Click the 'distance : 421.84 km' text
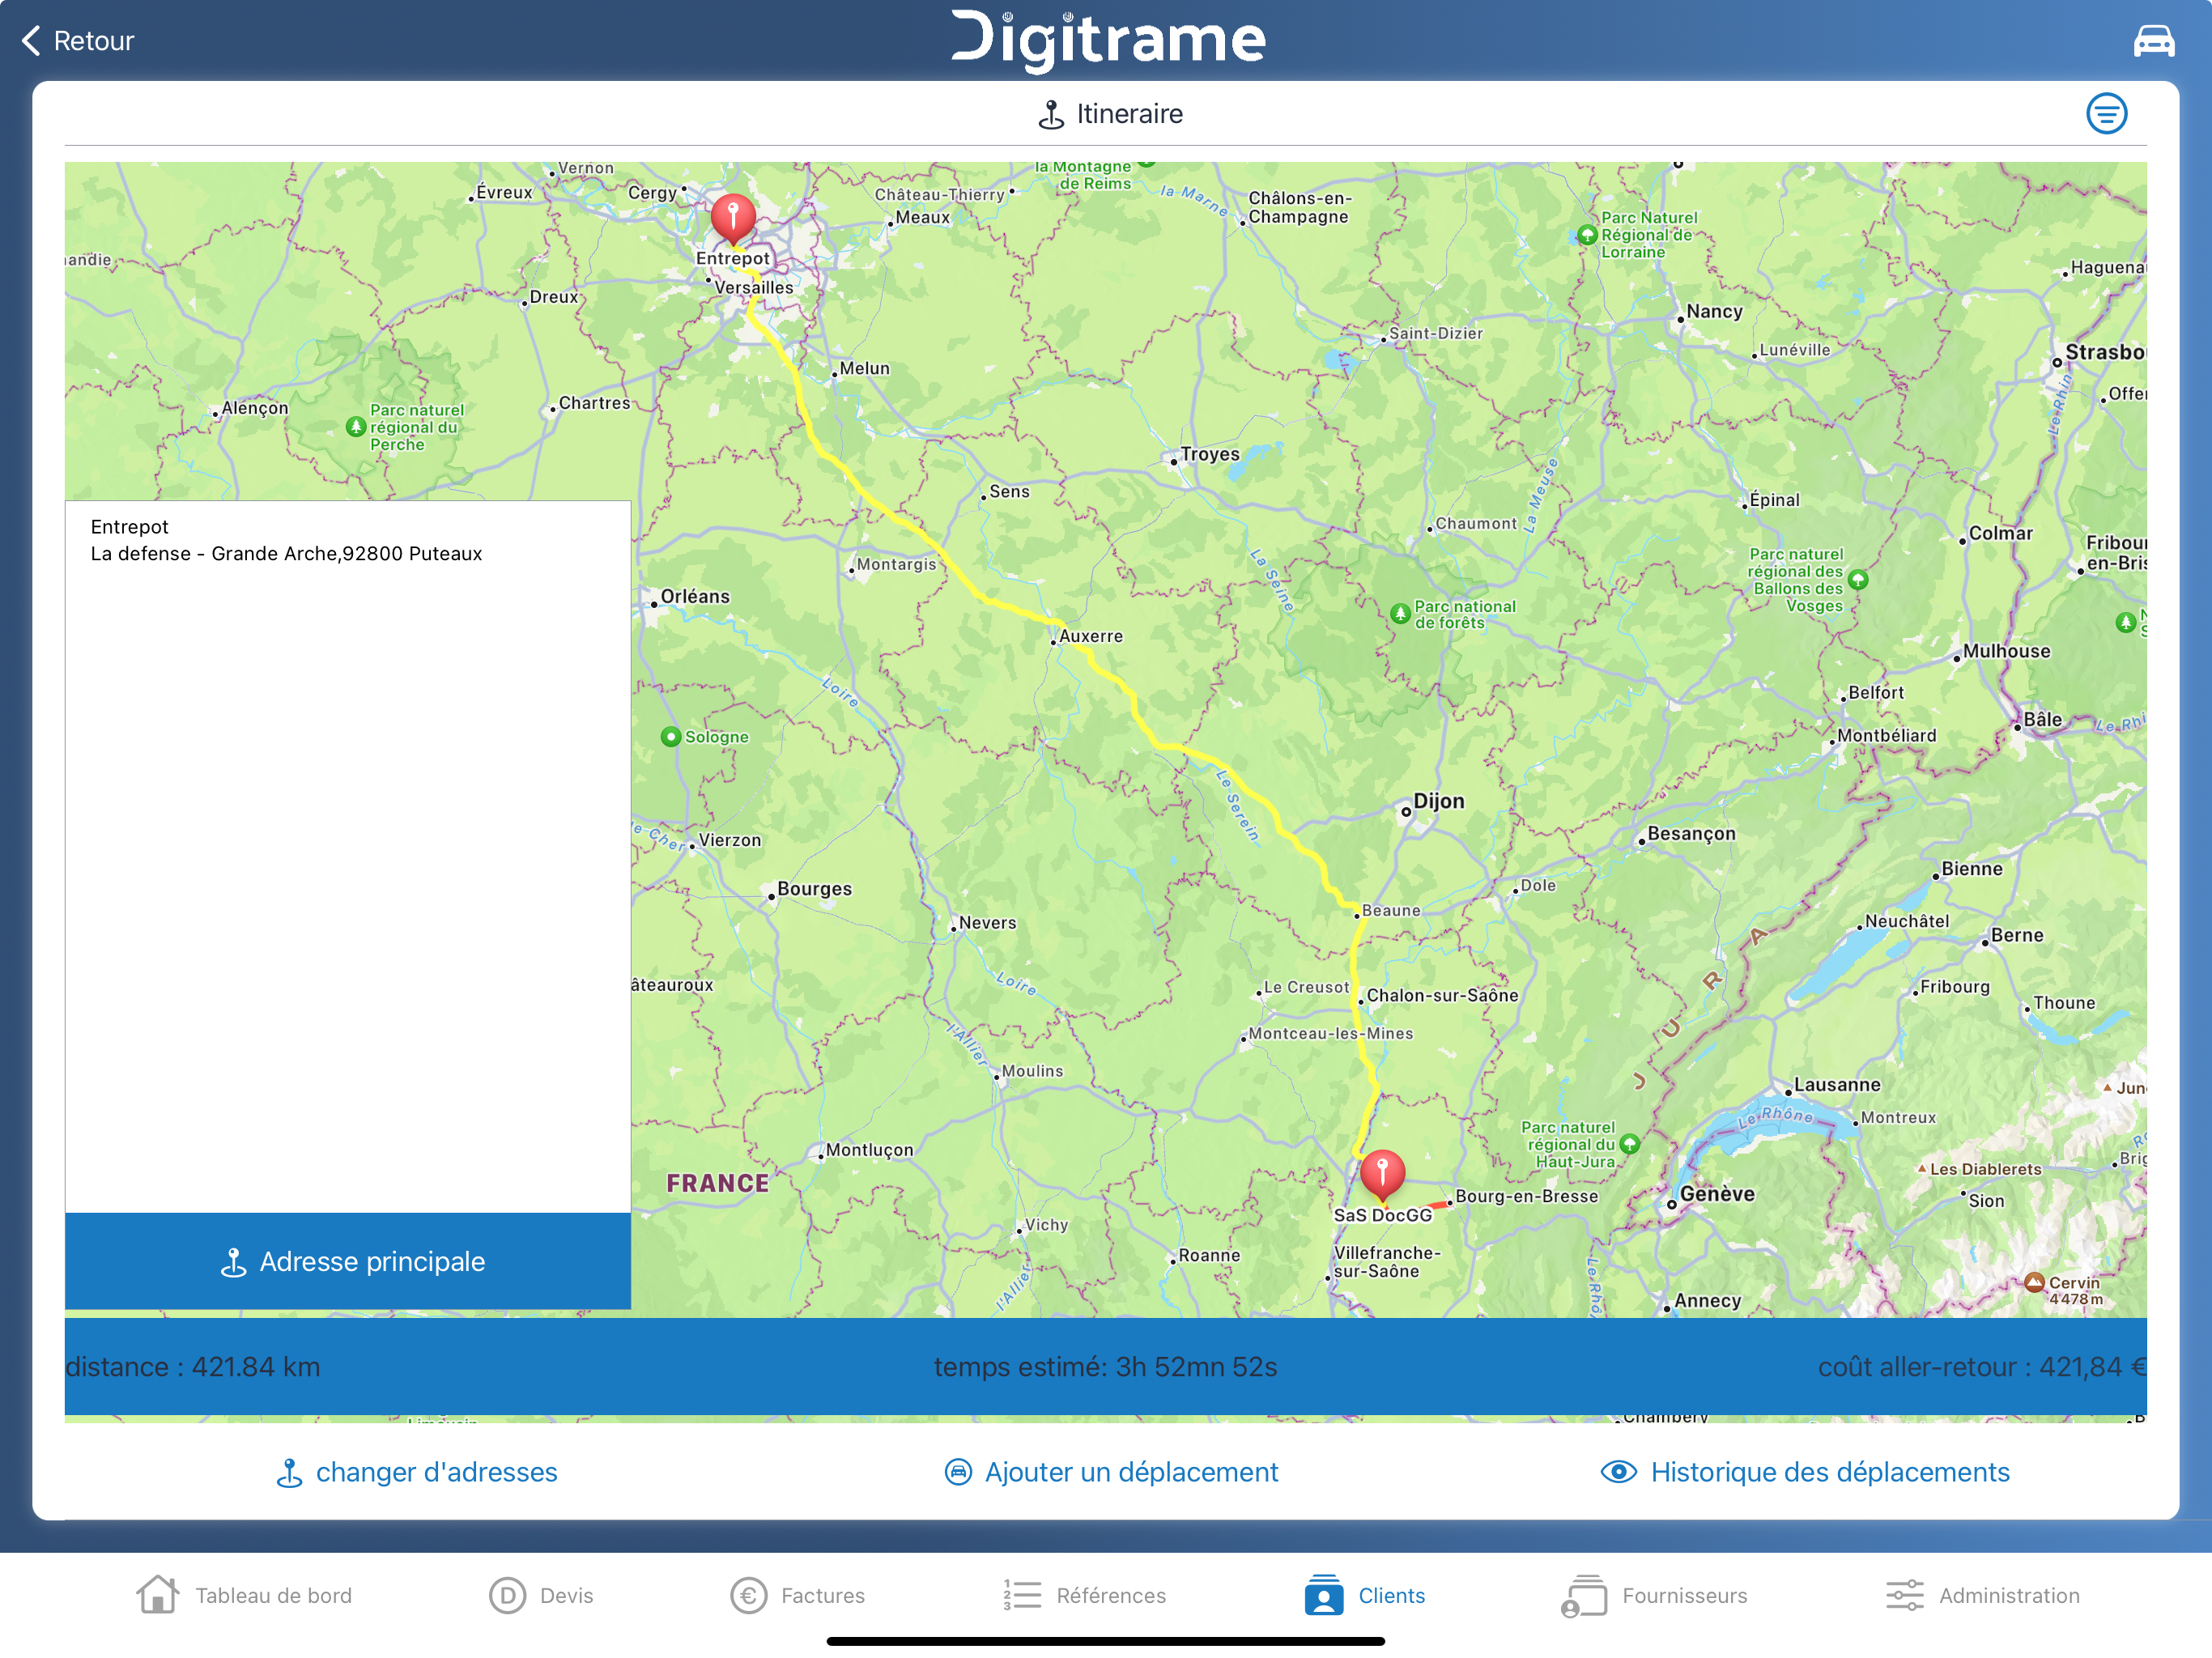The image size is (2212, 1658). click(193, 1366)
